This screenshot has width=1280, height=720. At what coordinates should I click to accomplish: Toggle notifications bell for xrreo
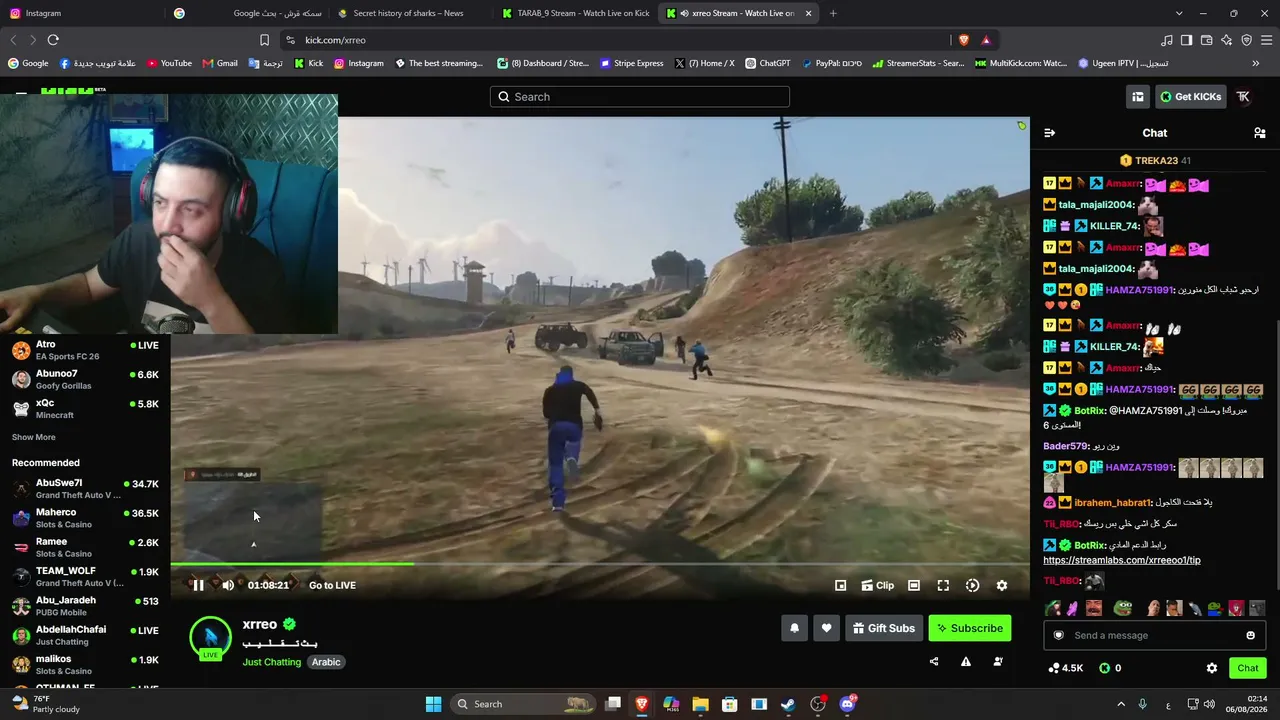(795, 628)
